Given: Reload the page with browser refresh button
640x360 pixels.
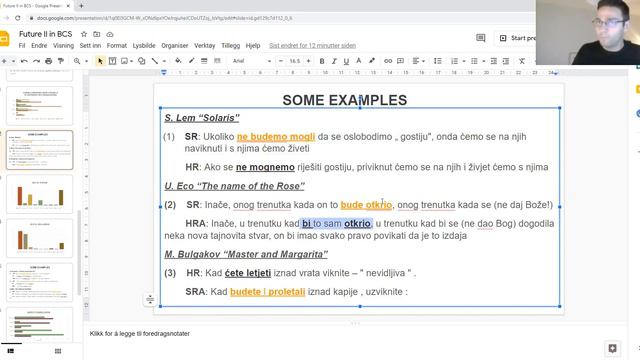Looking at the screenshot, I should point(18,18).
